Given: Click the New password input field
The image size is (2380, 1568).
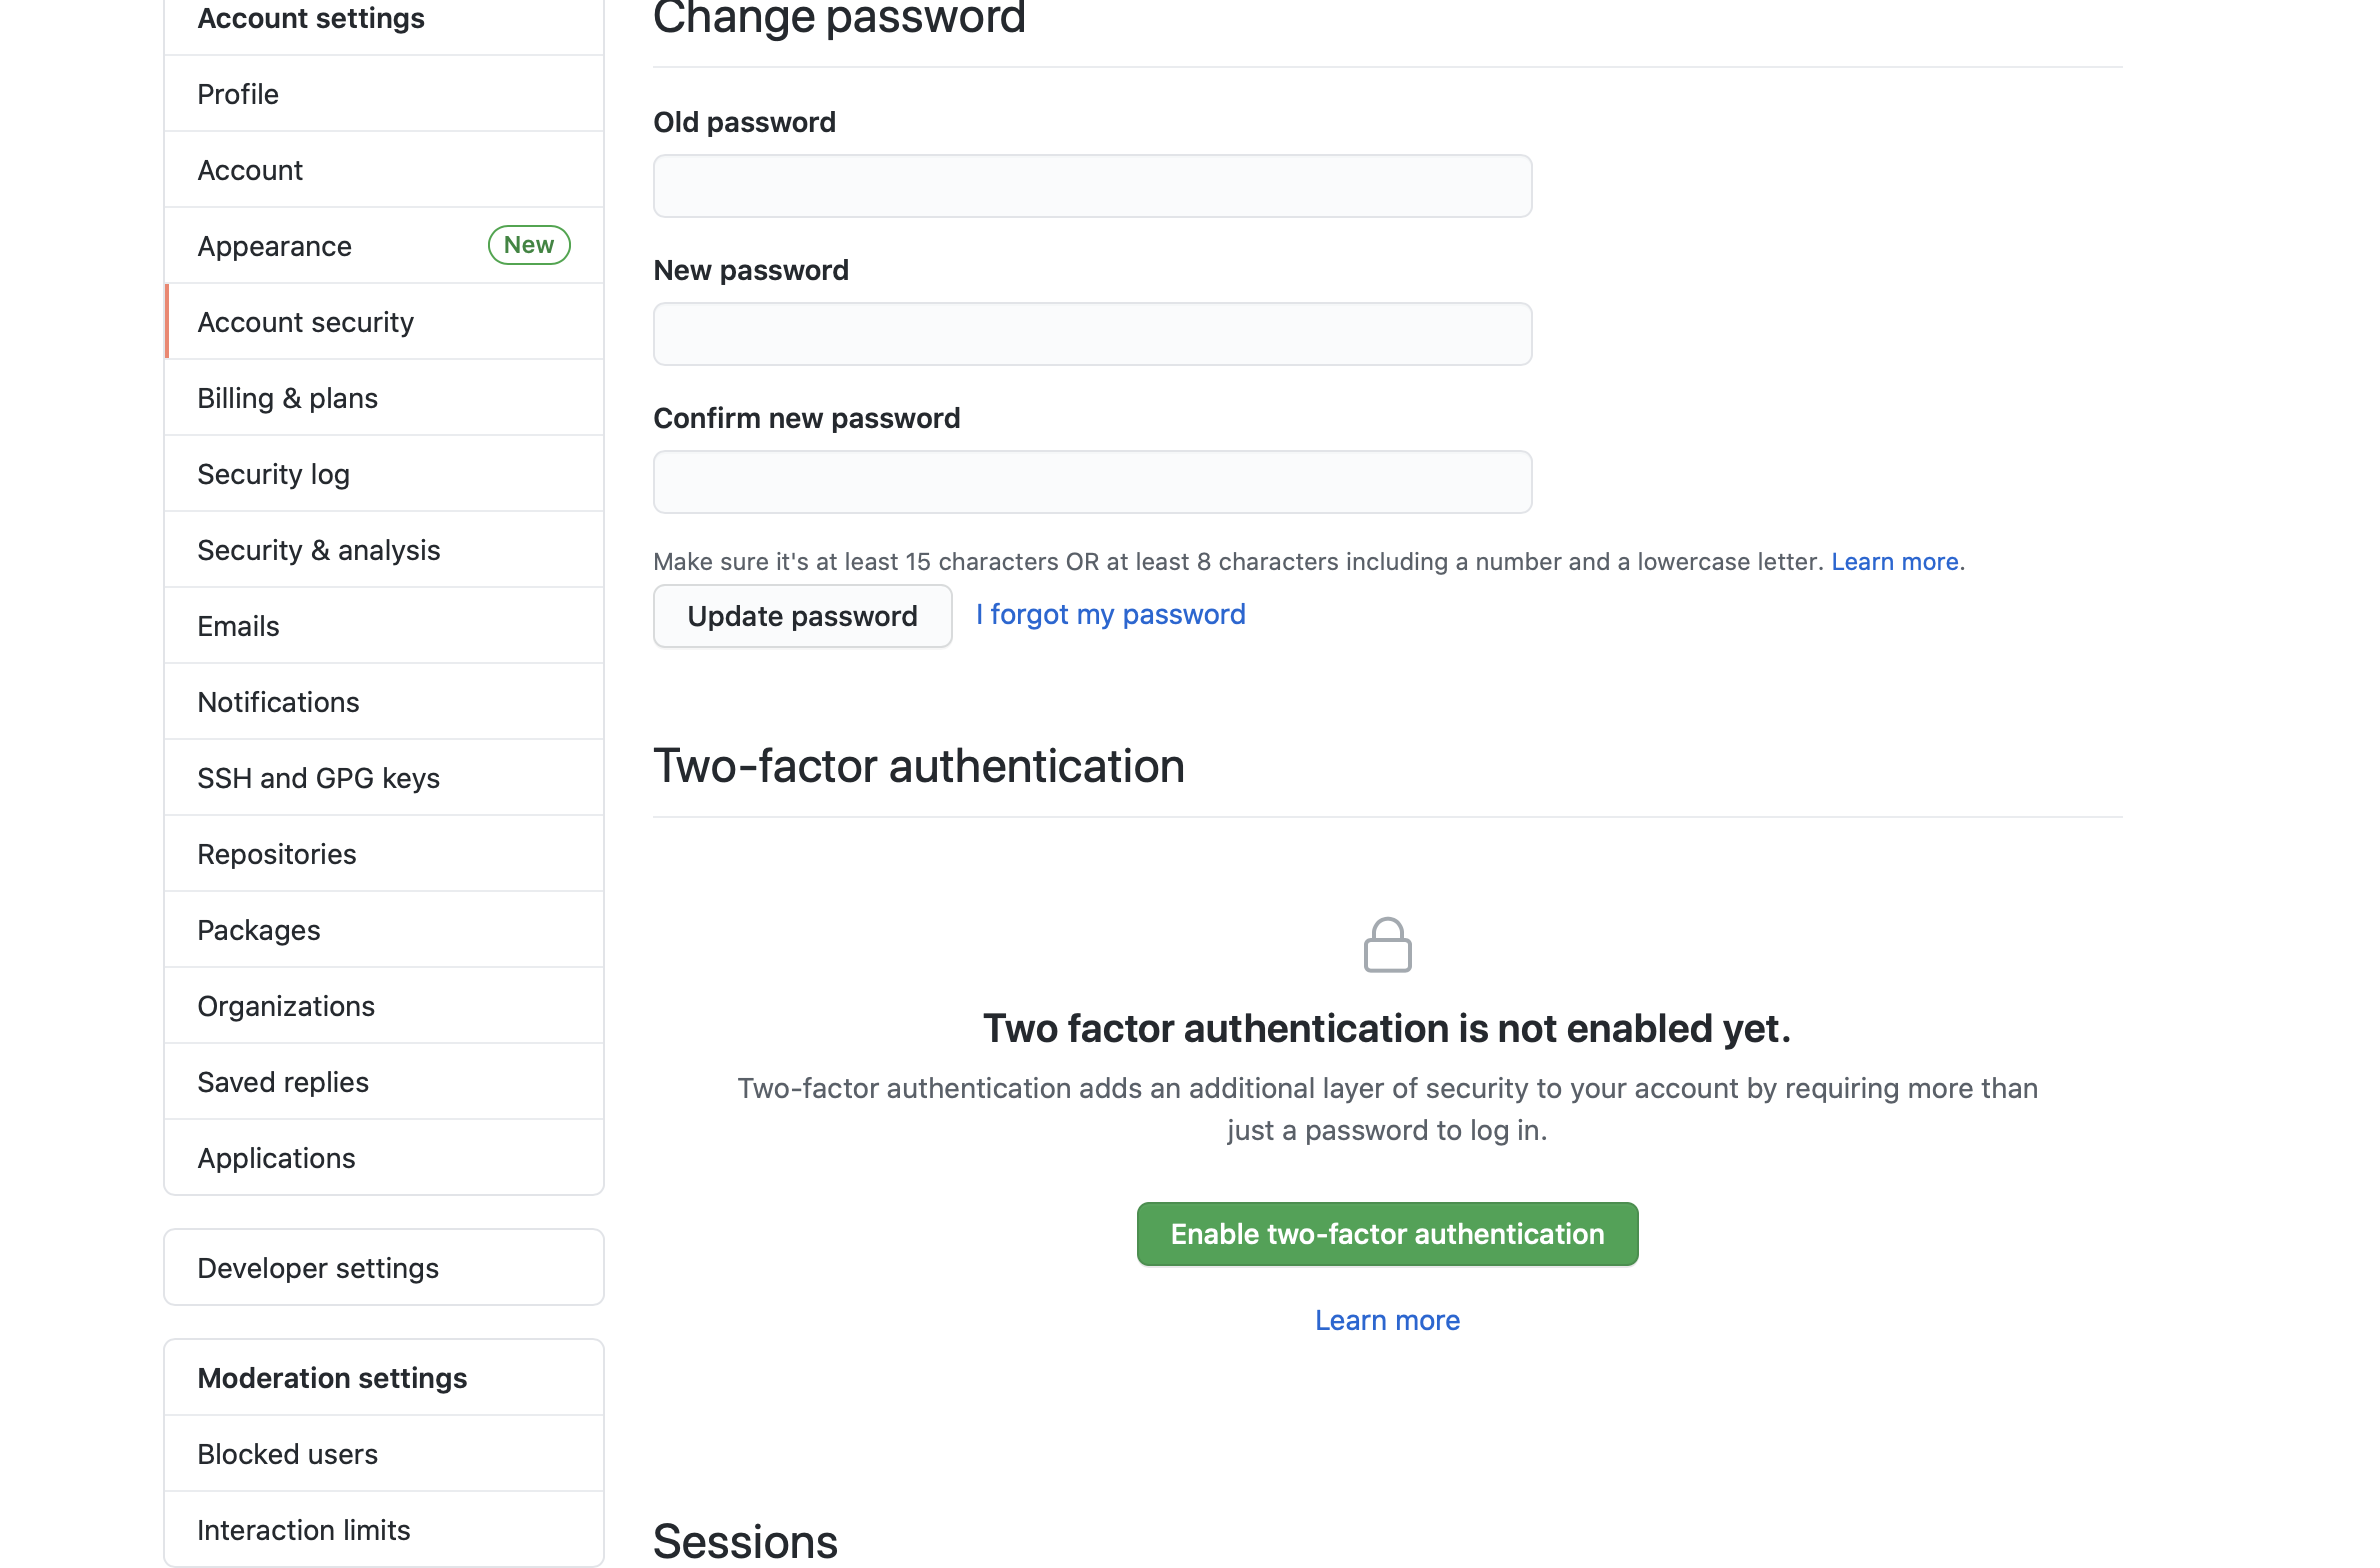Looking at the screenshot, I should [x=1092, y=332].
